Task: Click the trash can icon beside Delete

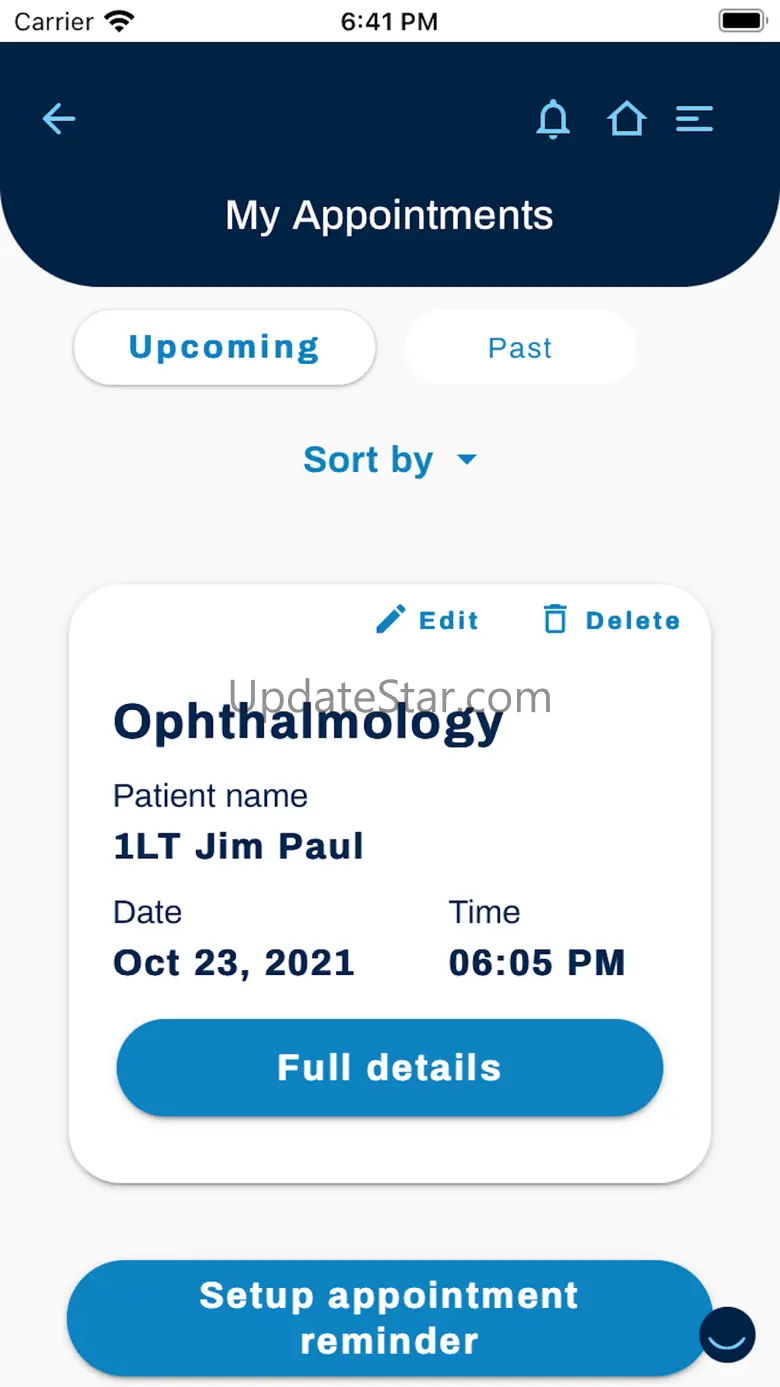Action: click(554, 620)
